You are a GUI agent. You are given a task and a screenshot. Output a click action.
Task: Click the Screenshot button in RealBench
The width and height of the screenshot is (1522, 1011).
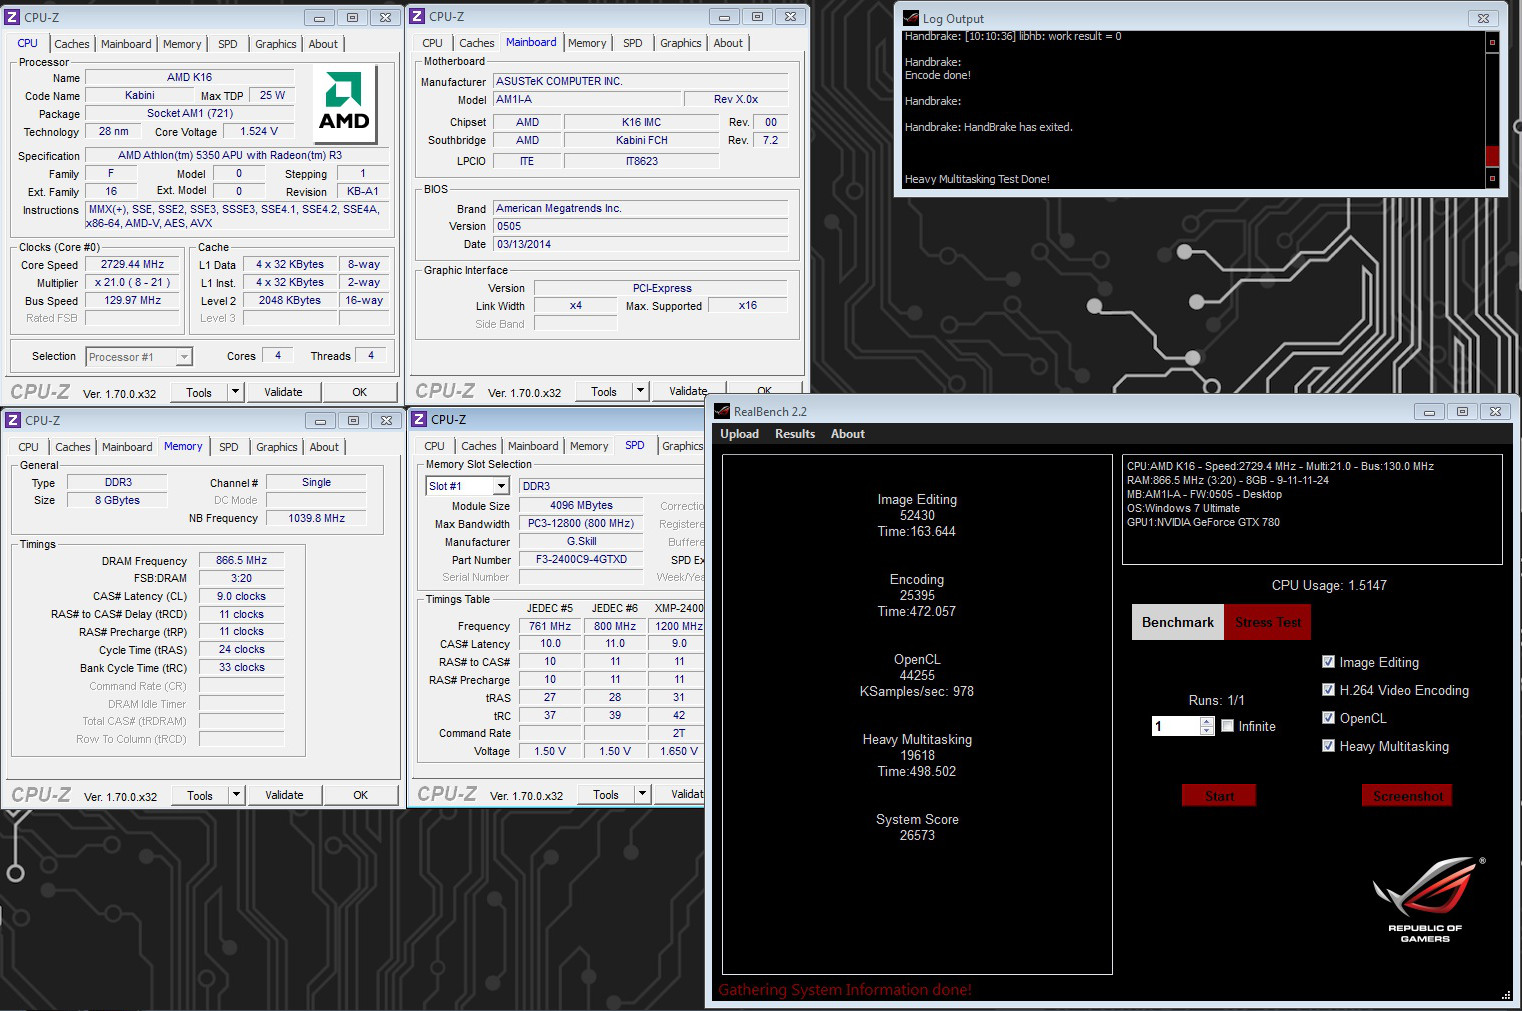point(1407,796)
